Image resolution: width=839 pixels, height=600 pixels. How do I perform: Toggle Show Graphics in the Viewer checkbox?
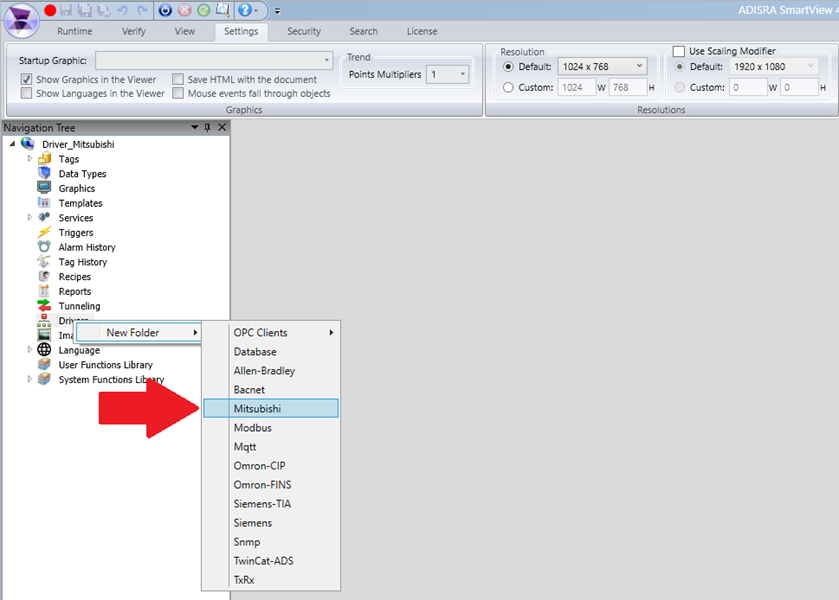(x=26, y=79)
